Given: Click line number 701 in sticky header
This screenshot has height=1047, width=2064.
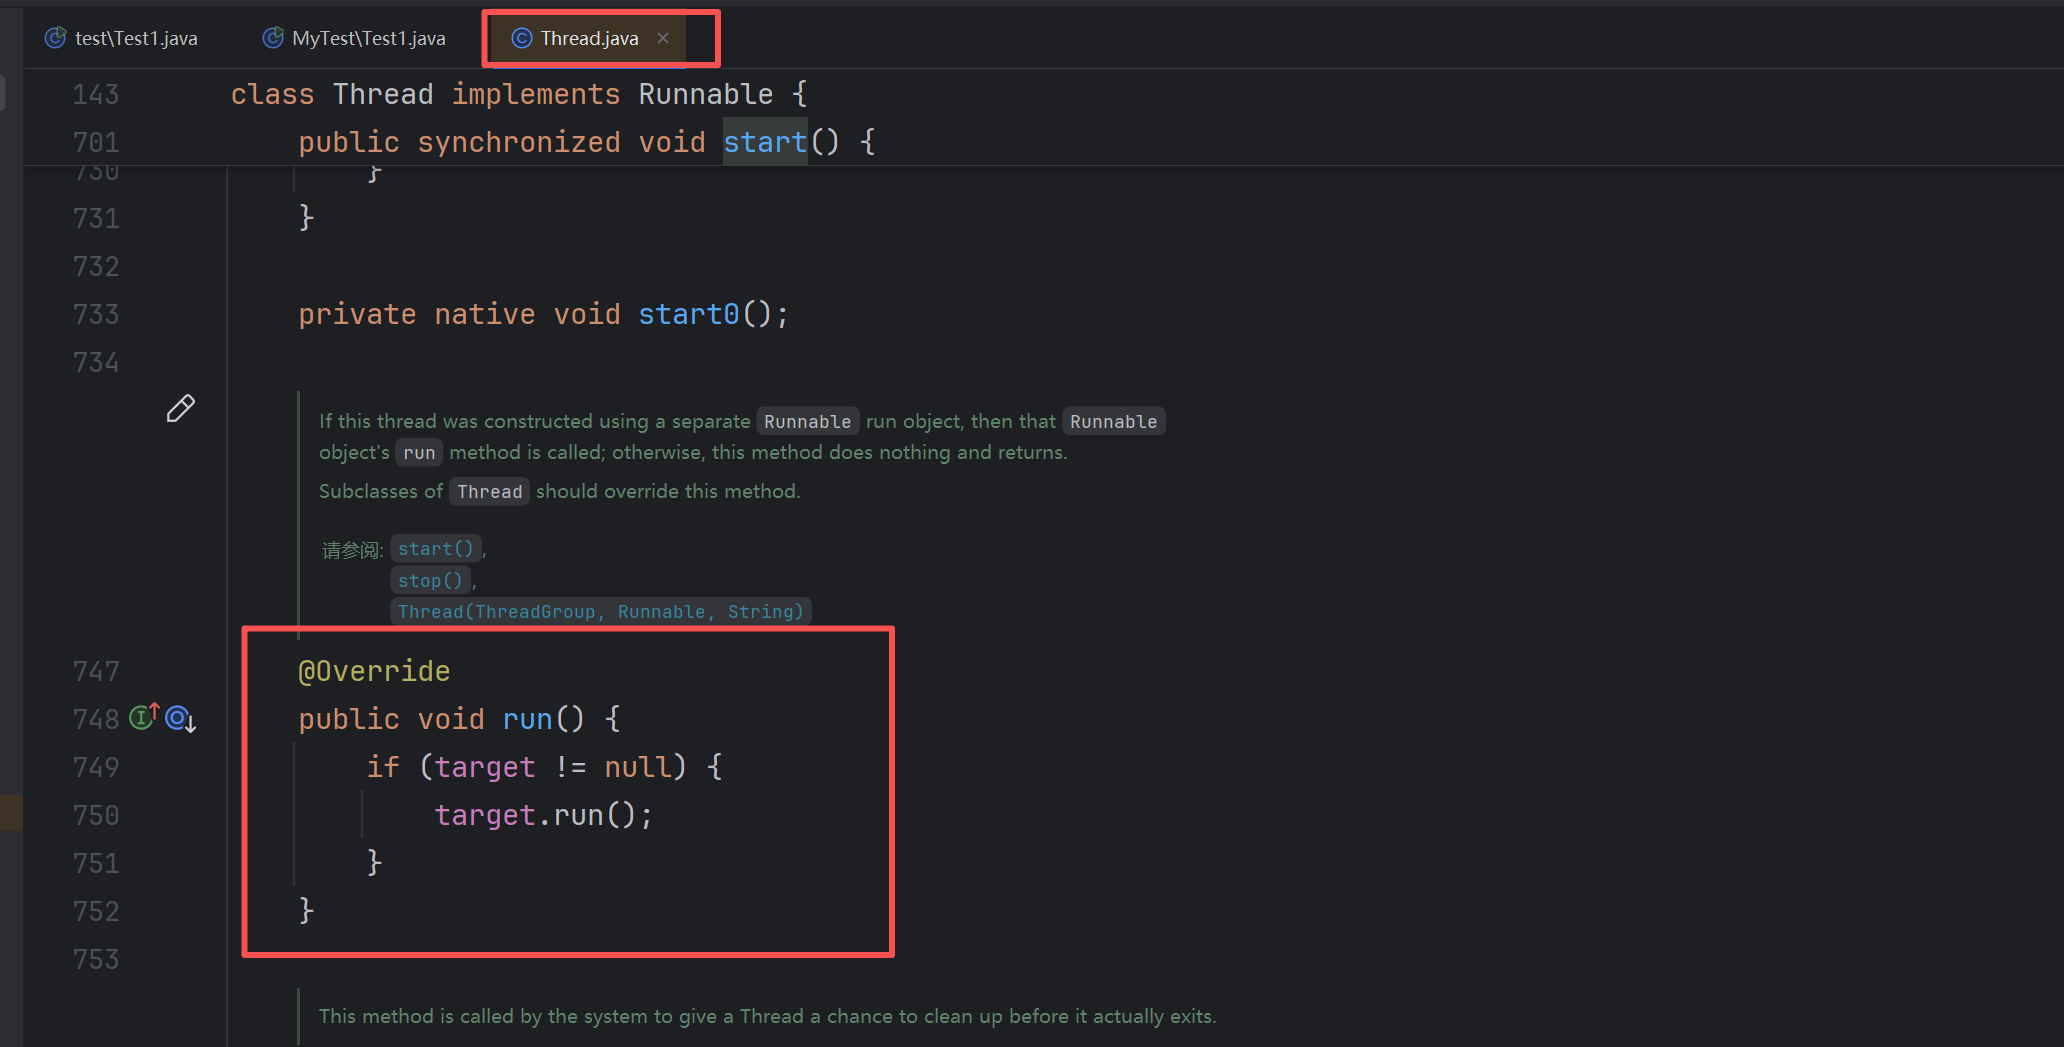Looking at the screenshot, I should 96,142.
